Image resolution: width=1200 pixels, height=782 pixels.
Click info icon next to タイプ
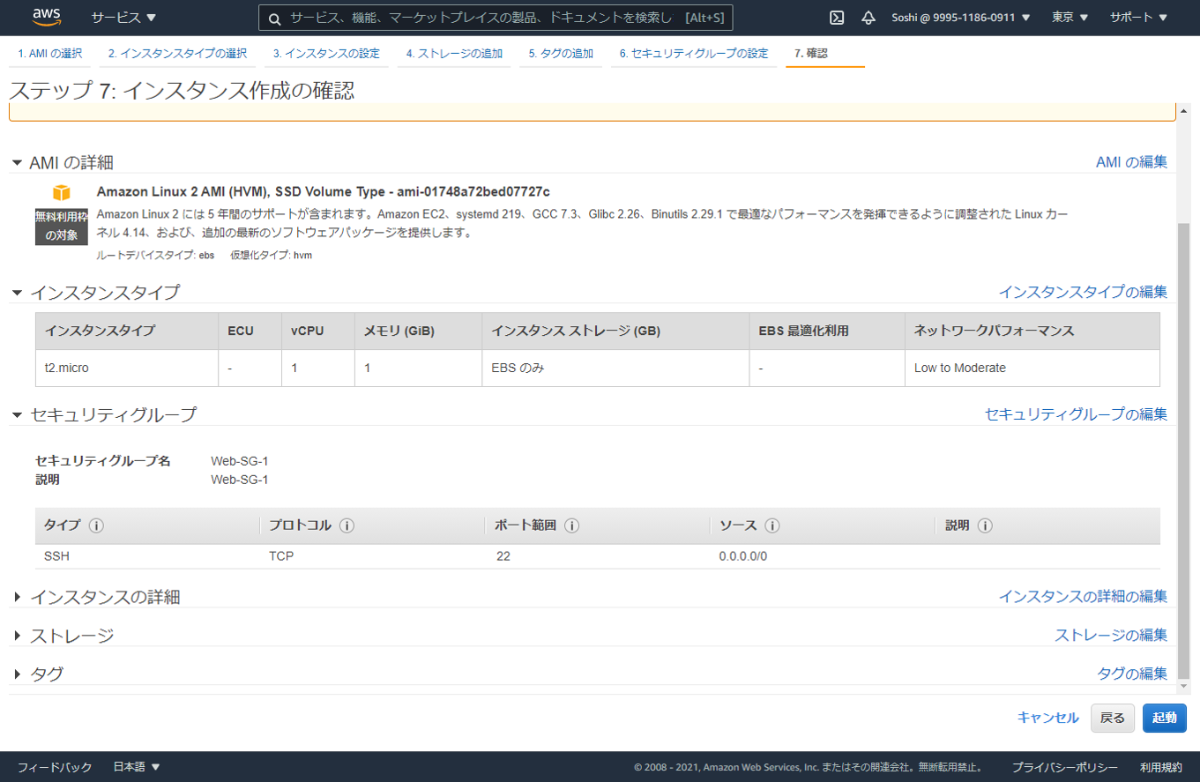(x=97, y=526)
